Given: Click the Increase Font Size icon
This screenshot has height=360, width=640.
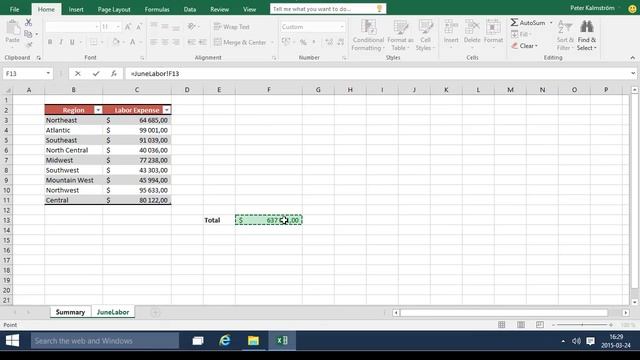Looking at the screenshot, I should [128, 27].
